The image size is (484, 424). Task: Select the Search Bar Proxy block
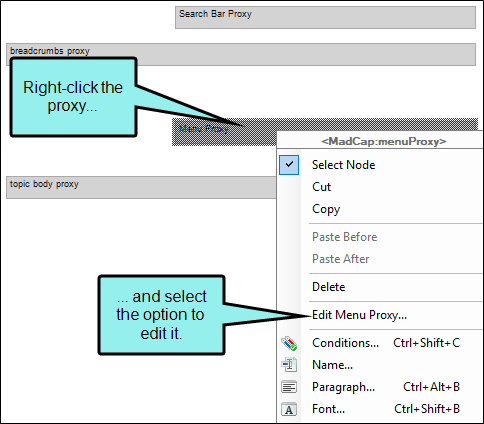click(x=325, y=17)
